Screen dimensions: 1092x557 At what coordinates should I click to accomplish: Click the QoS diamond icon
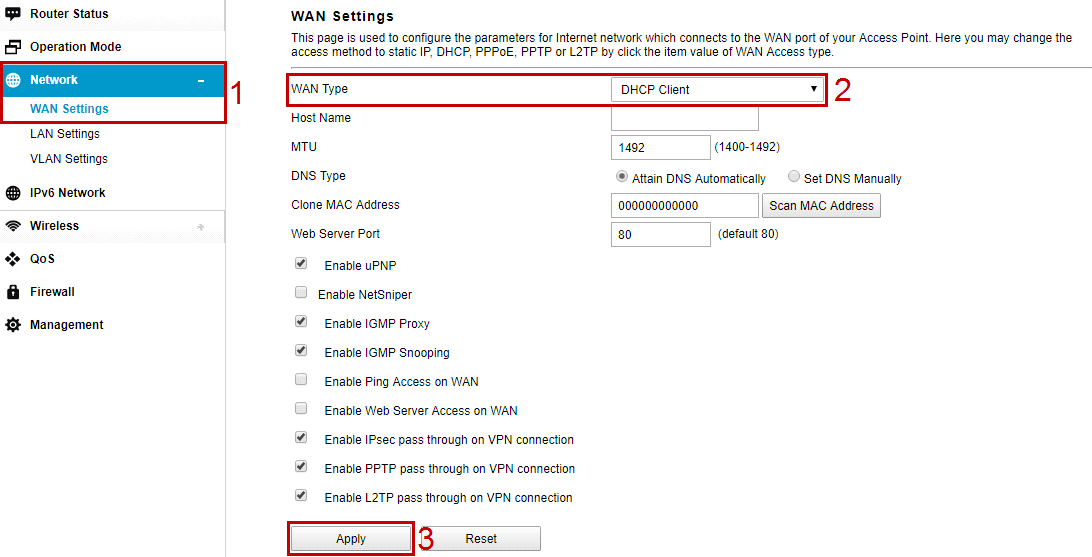pyautogui.click(x=13, y=259)
